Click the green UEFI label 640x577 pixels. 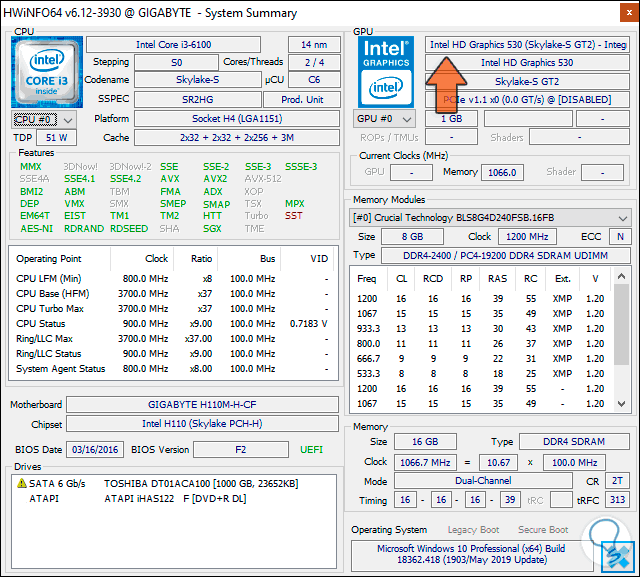click(x=311, y=450)
